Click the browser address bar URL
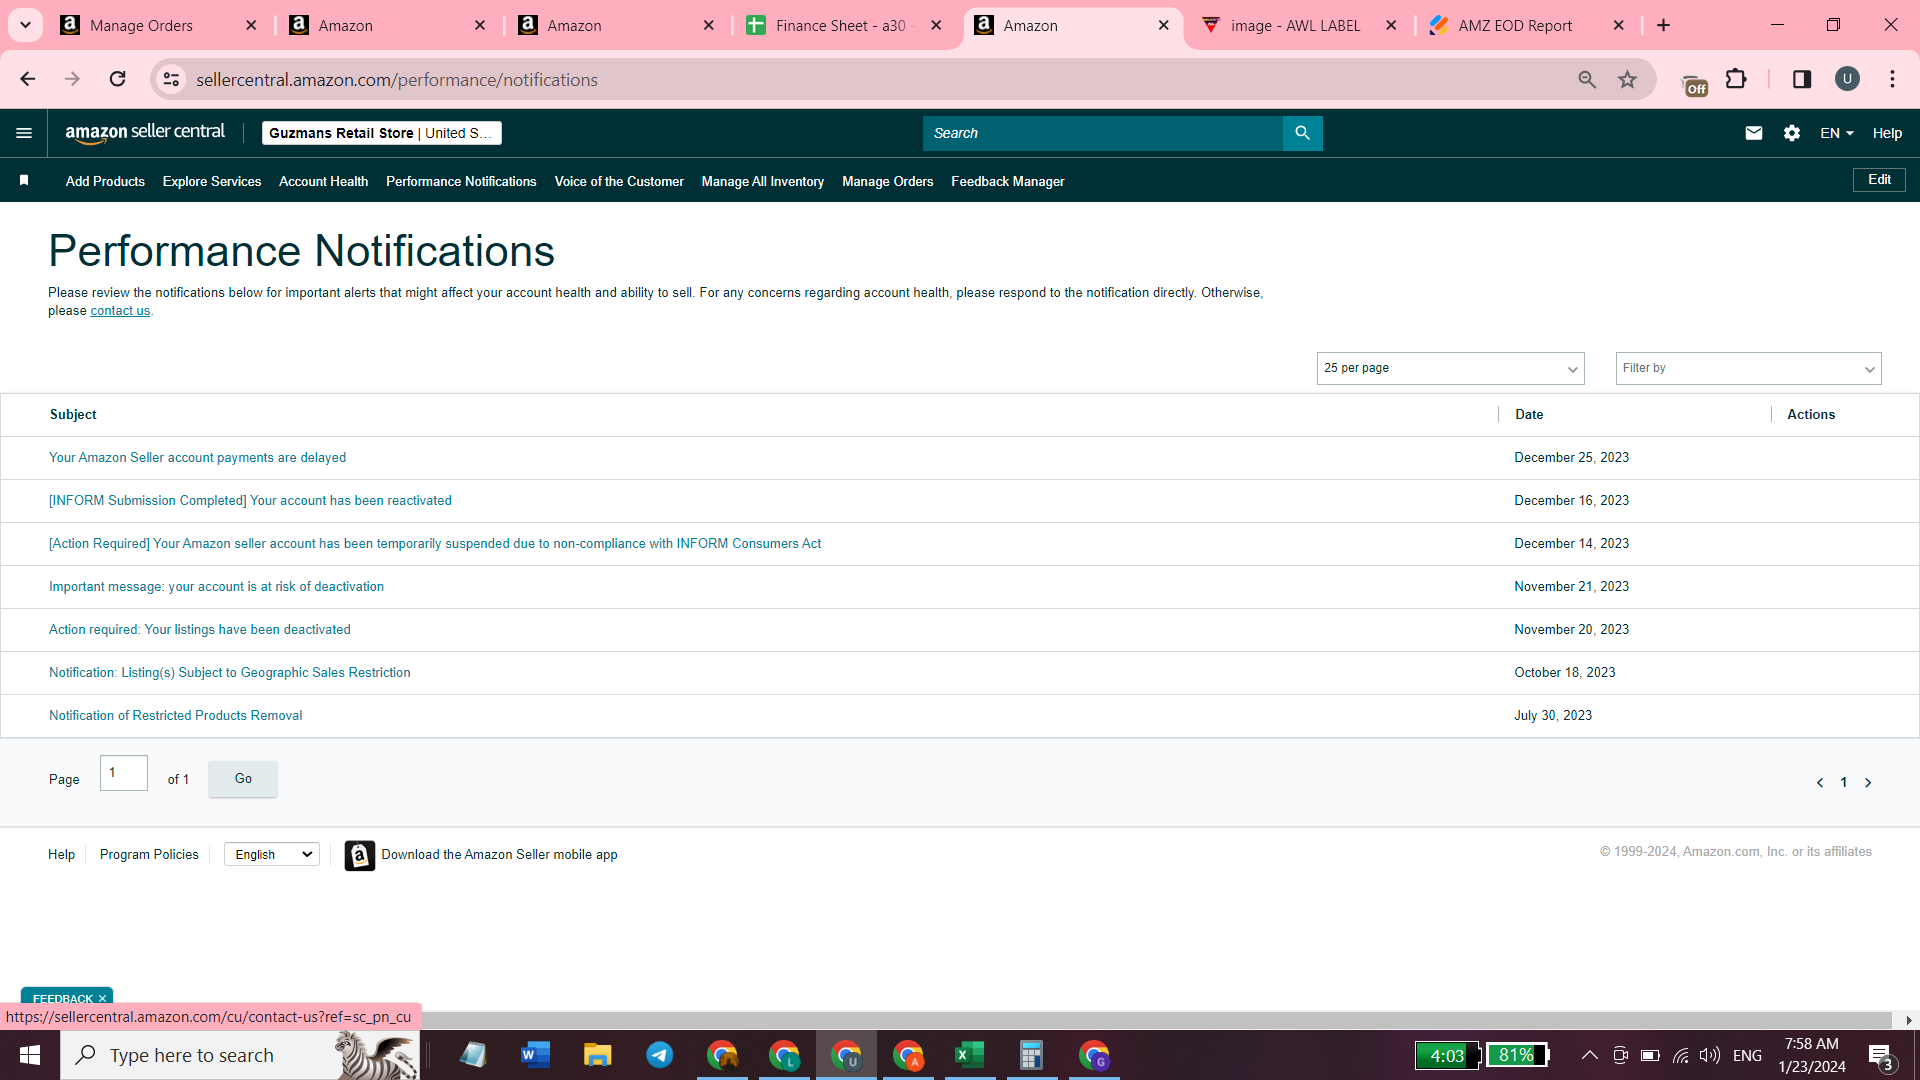Screen dimensions: 1920x1080 pos(397,79)
